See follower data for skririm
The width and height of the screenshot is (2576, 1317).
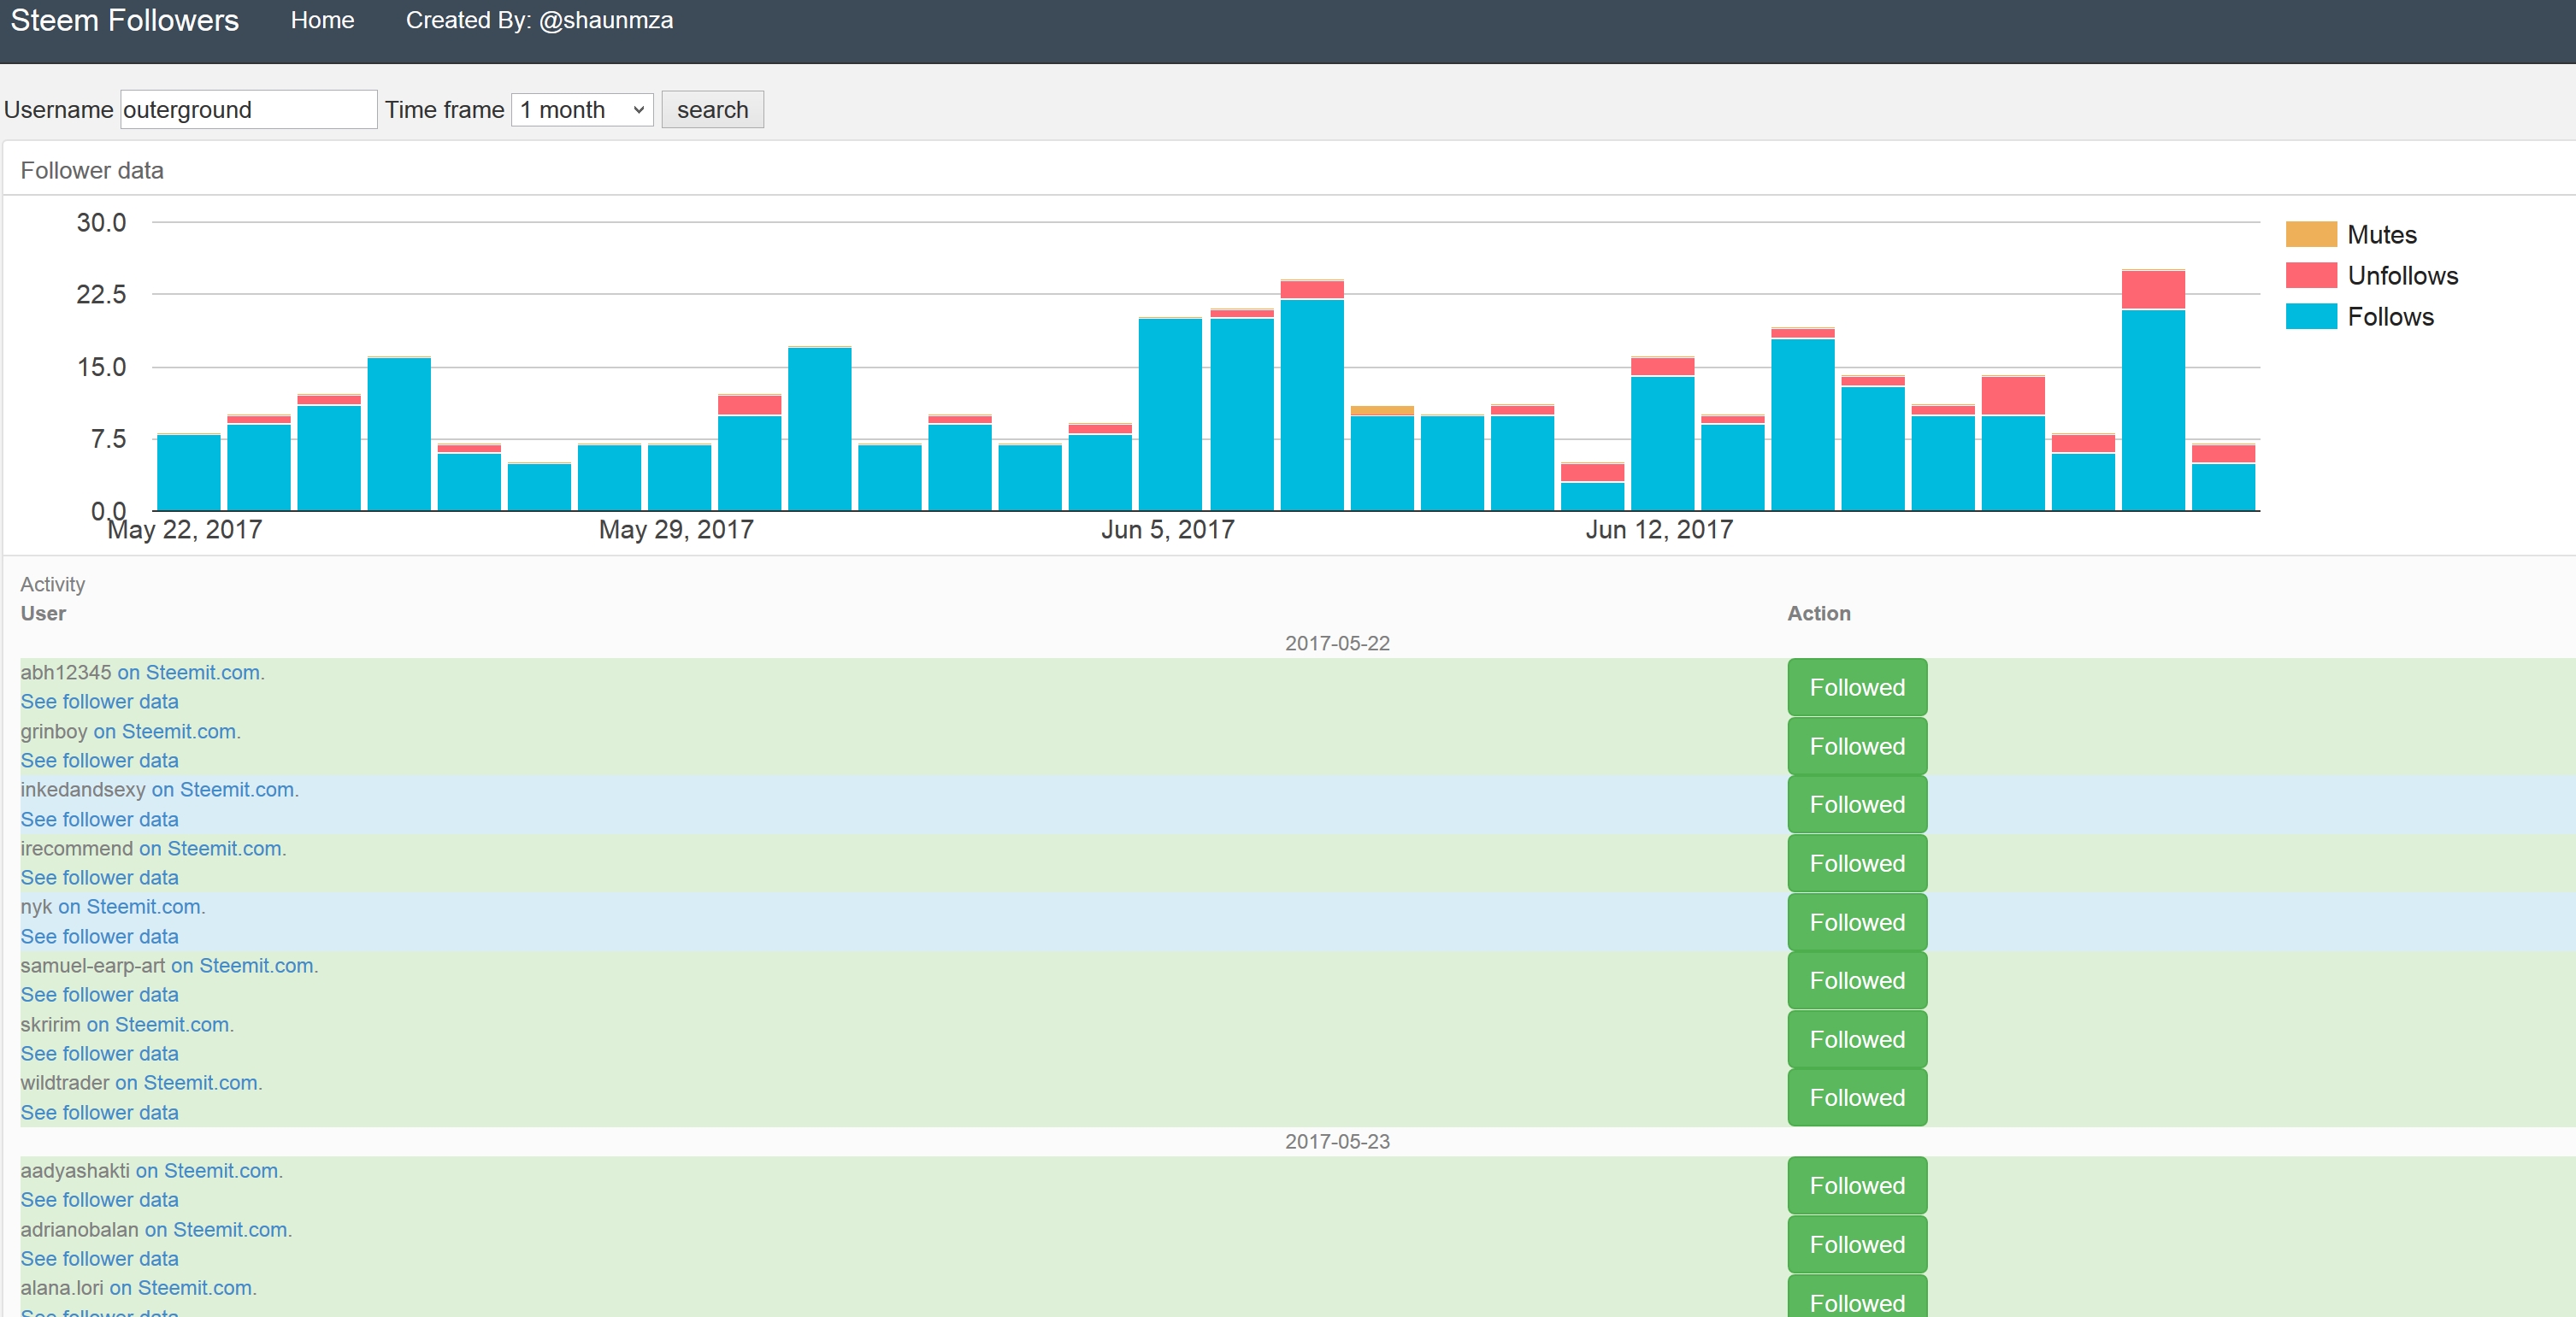(x=99, y=1053)
